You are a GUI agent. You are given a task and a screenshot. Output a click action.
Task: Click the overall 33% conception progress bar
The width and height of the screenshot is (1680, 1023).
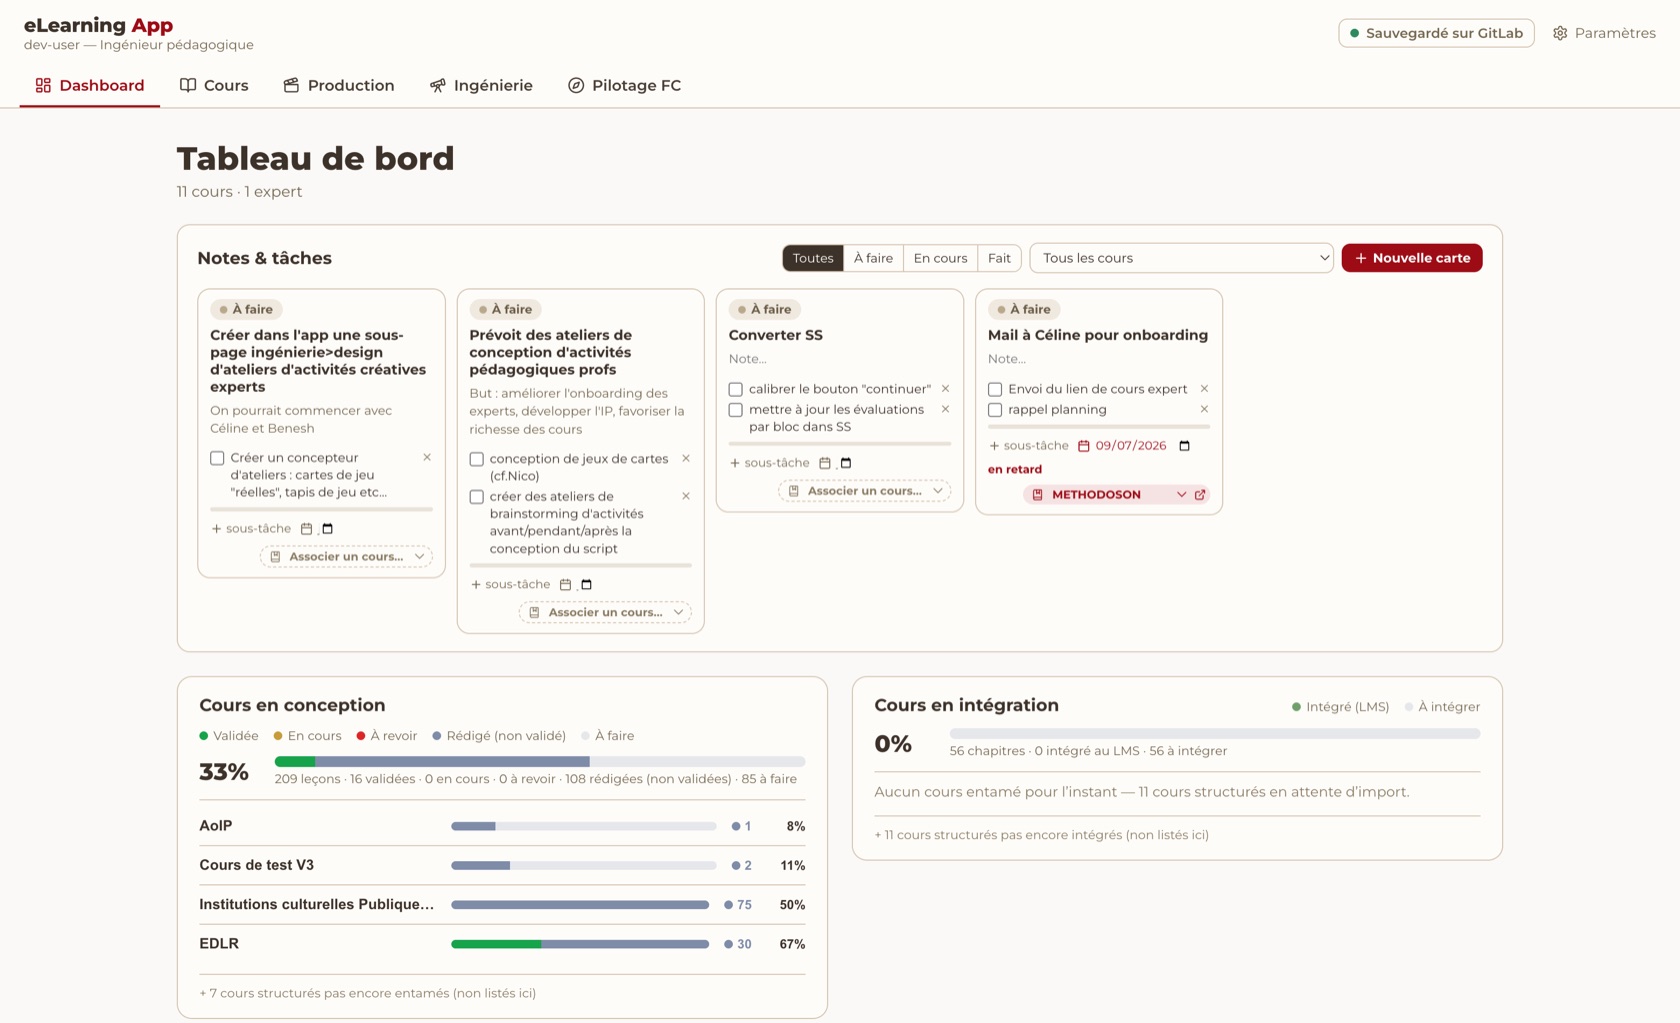[540, 762]
